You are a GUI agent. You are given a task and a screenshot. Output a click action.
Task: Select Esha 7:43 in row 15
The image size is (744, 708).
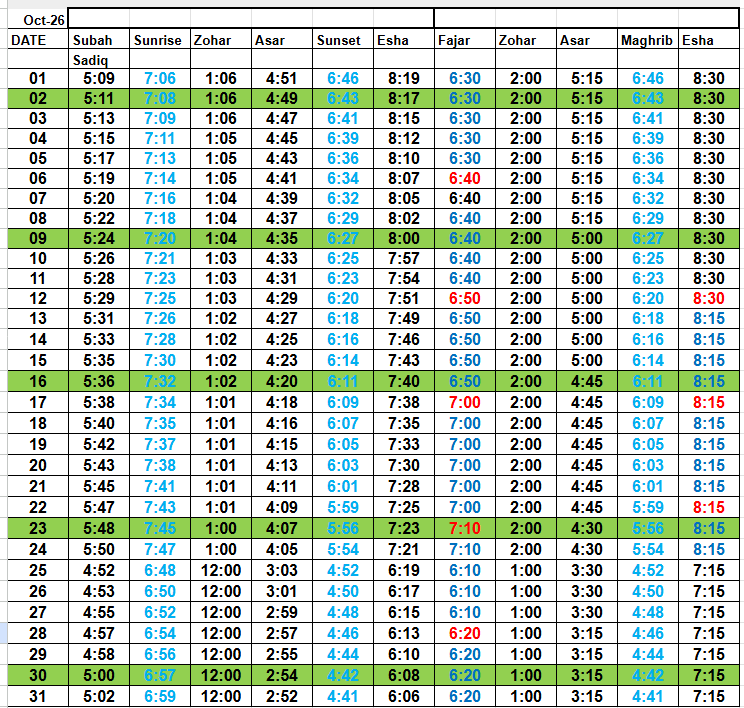404,360
